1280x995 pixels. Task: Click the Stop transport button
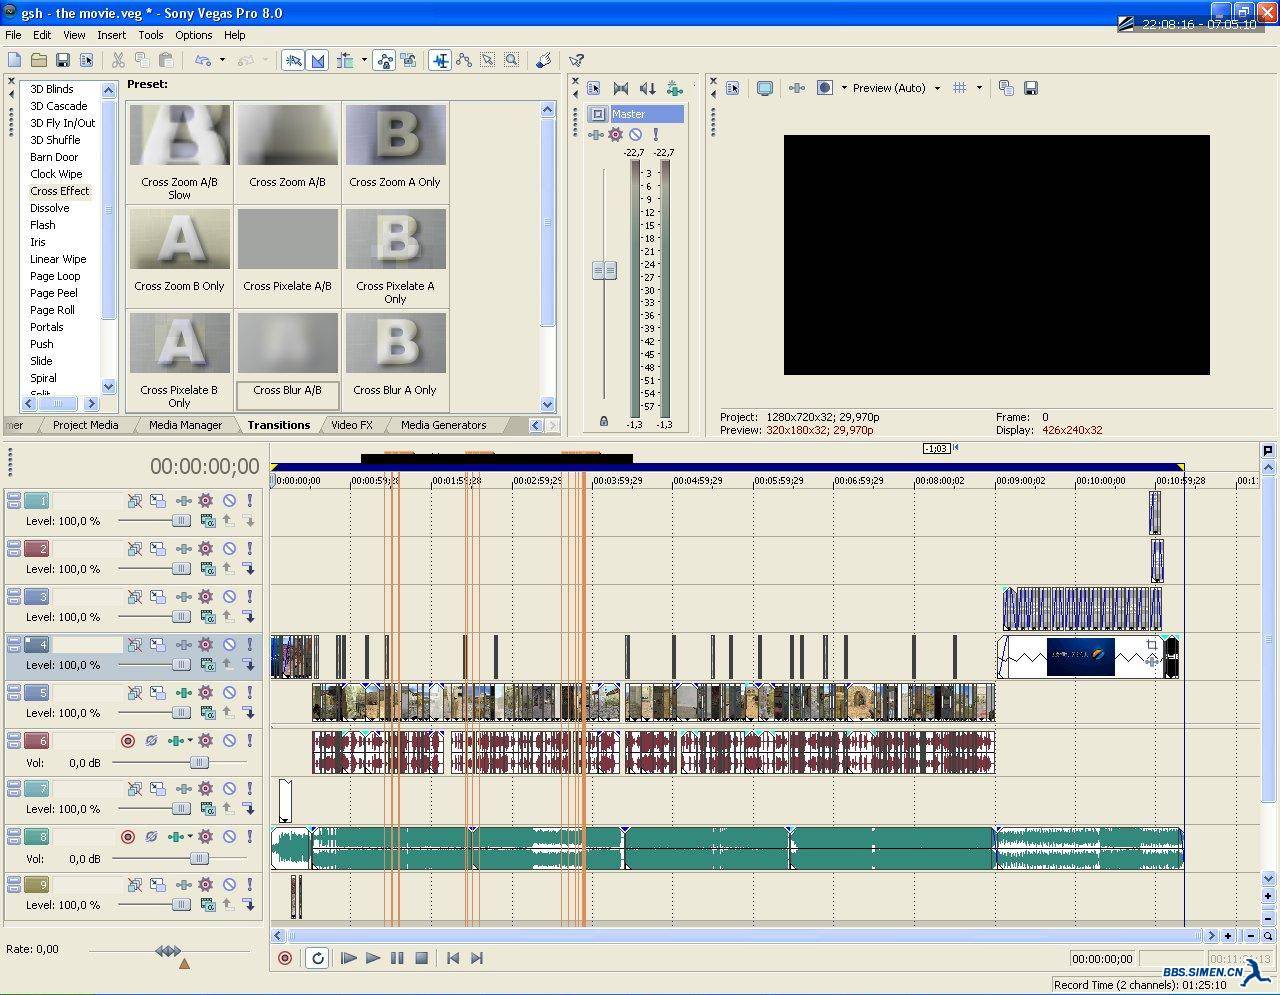click(x=421, y=958)
